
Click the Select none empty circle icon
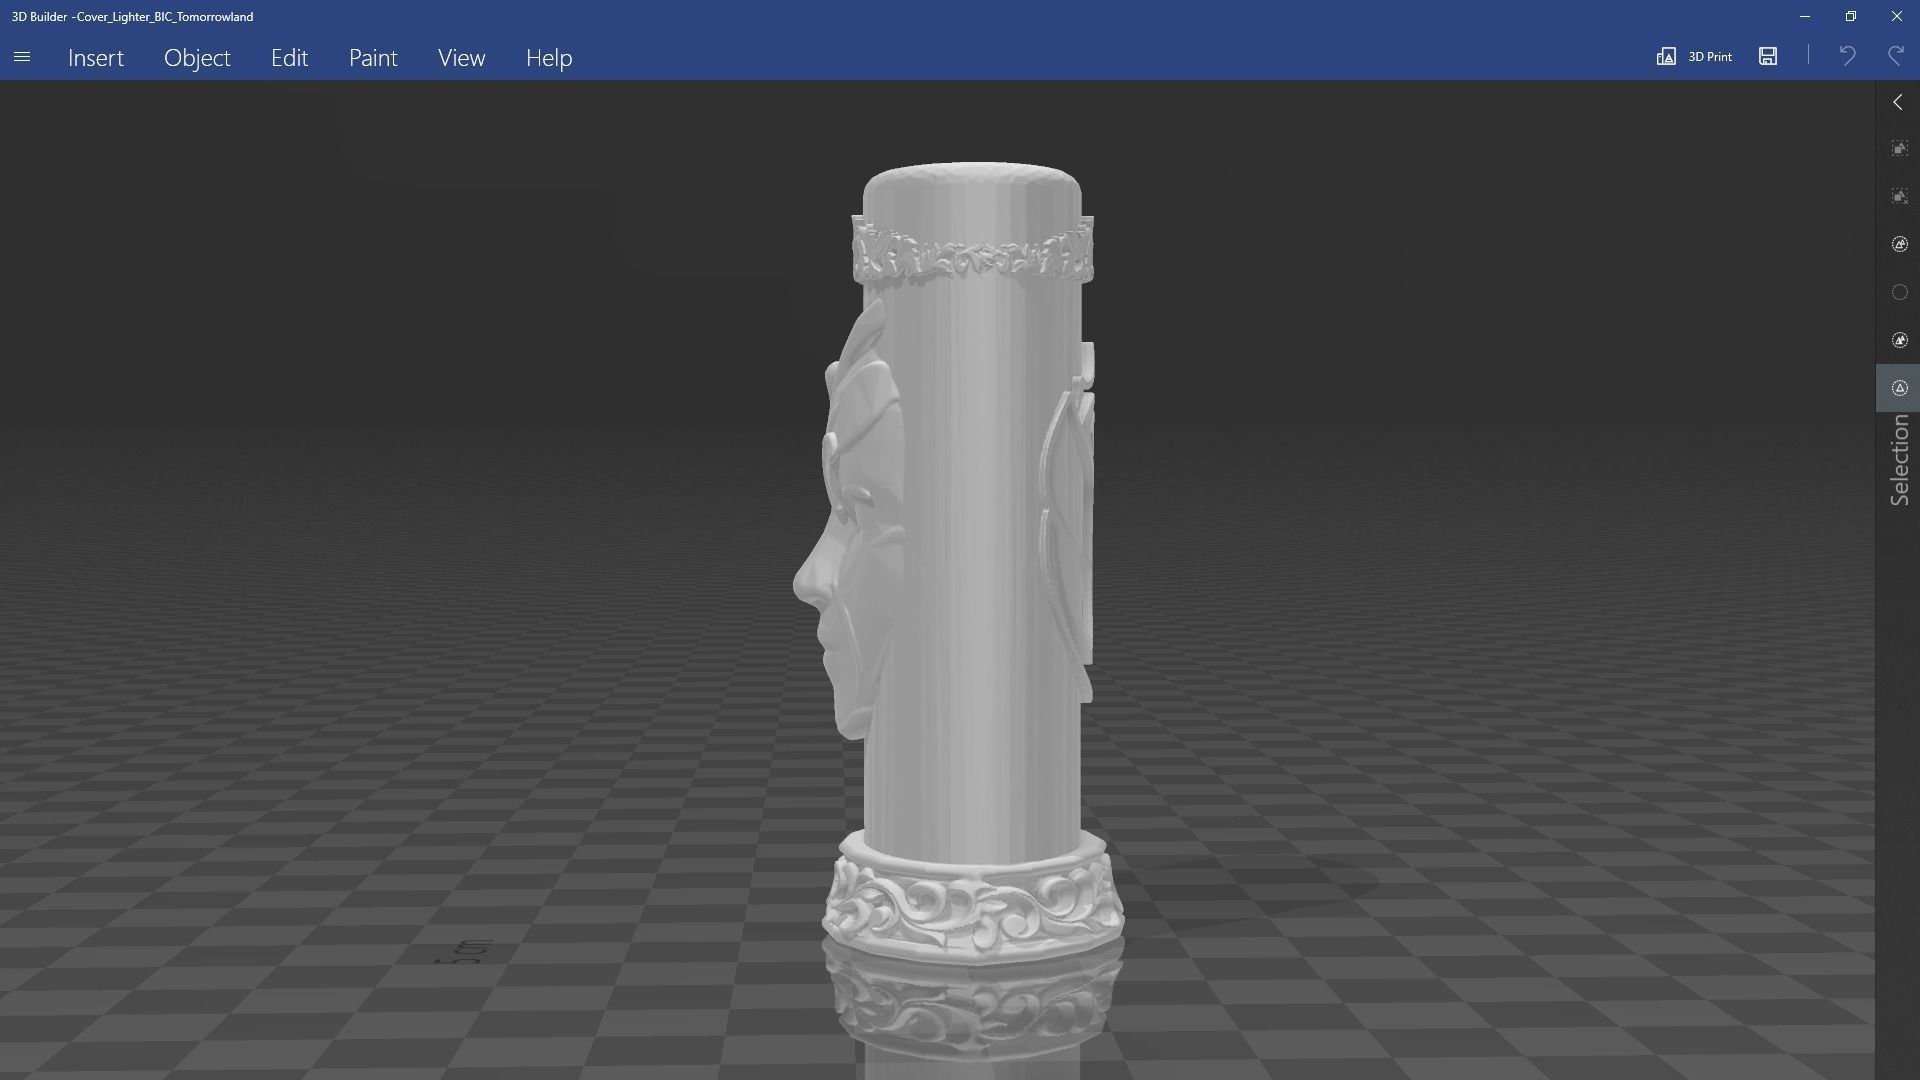pos(1900,293)
